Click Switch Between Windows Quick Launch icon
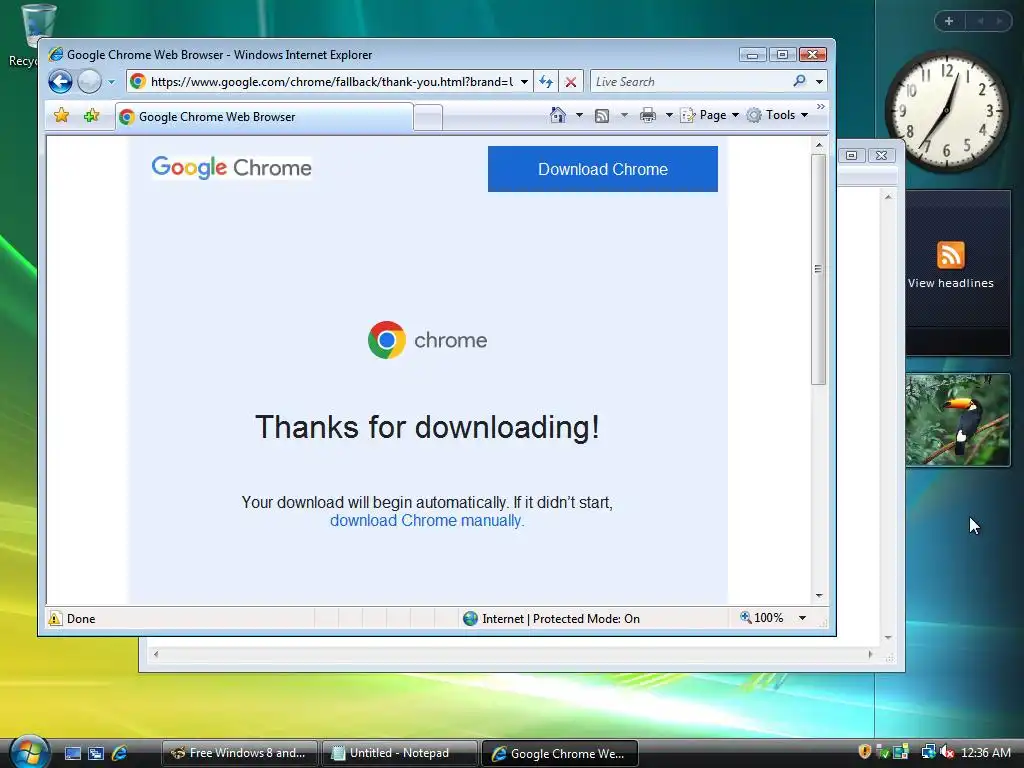This screenshot has height=768, width=1024. pos(96,754)
